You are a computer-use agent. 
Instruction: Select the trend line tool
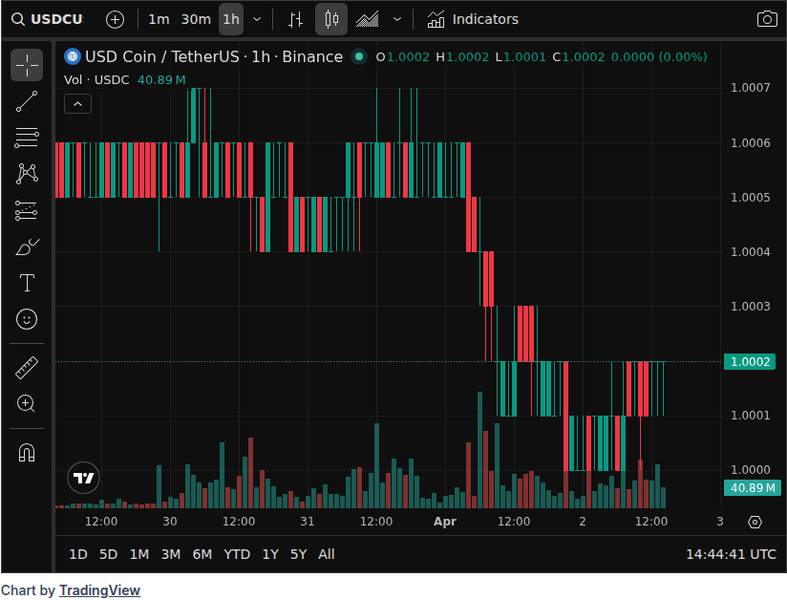click(x=27, y=101)
